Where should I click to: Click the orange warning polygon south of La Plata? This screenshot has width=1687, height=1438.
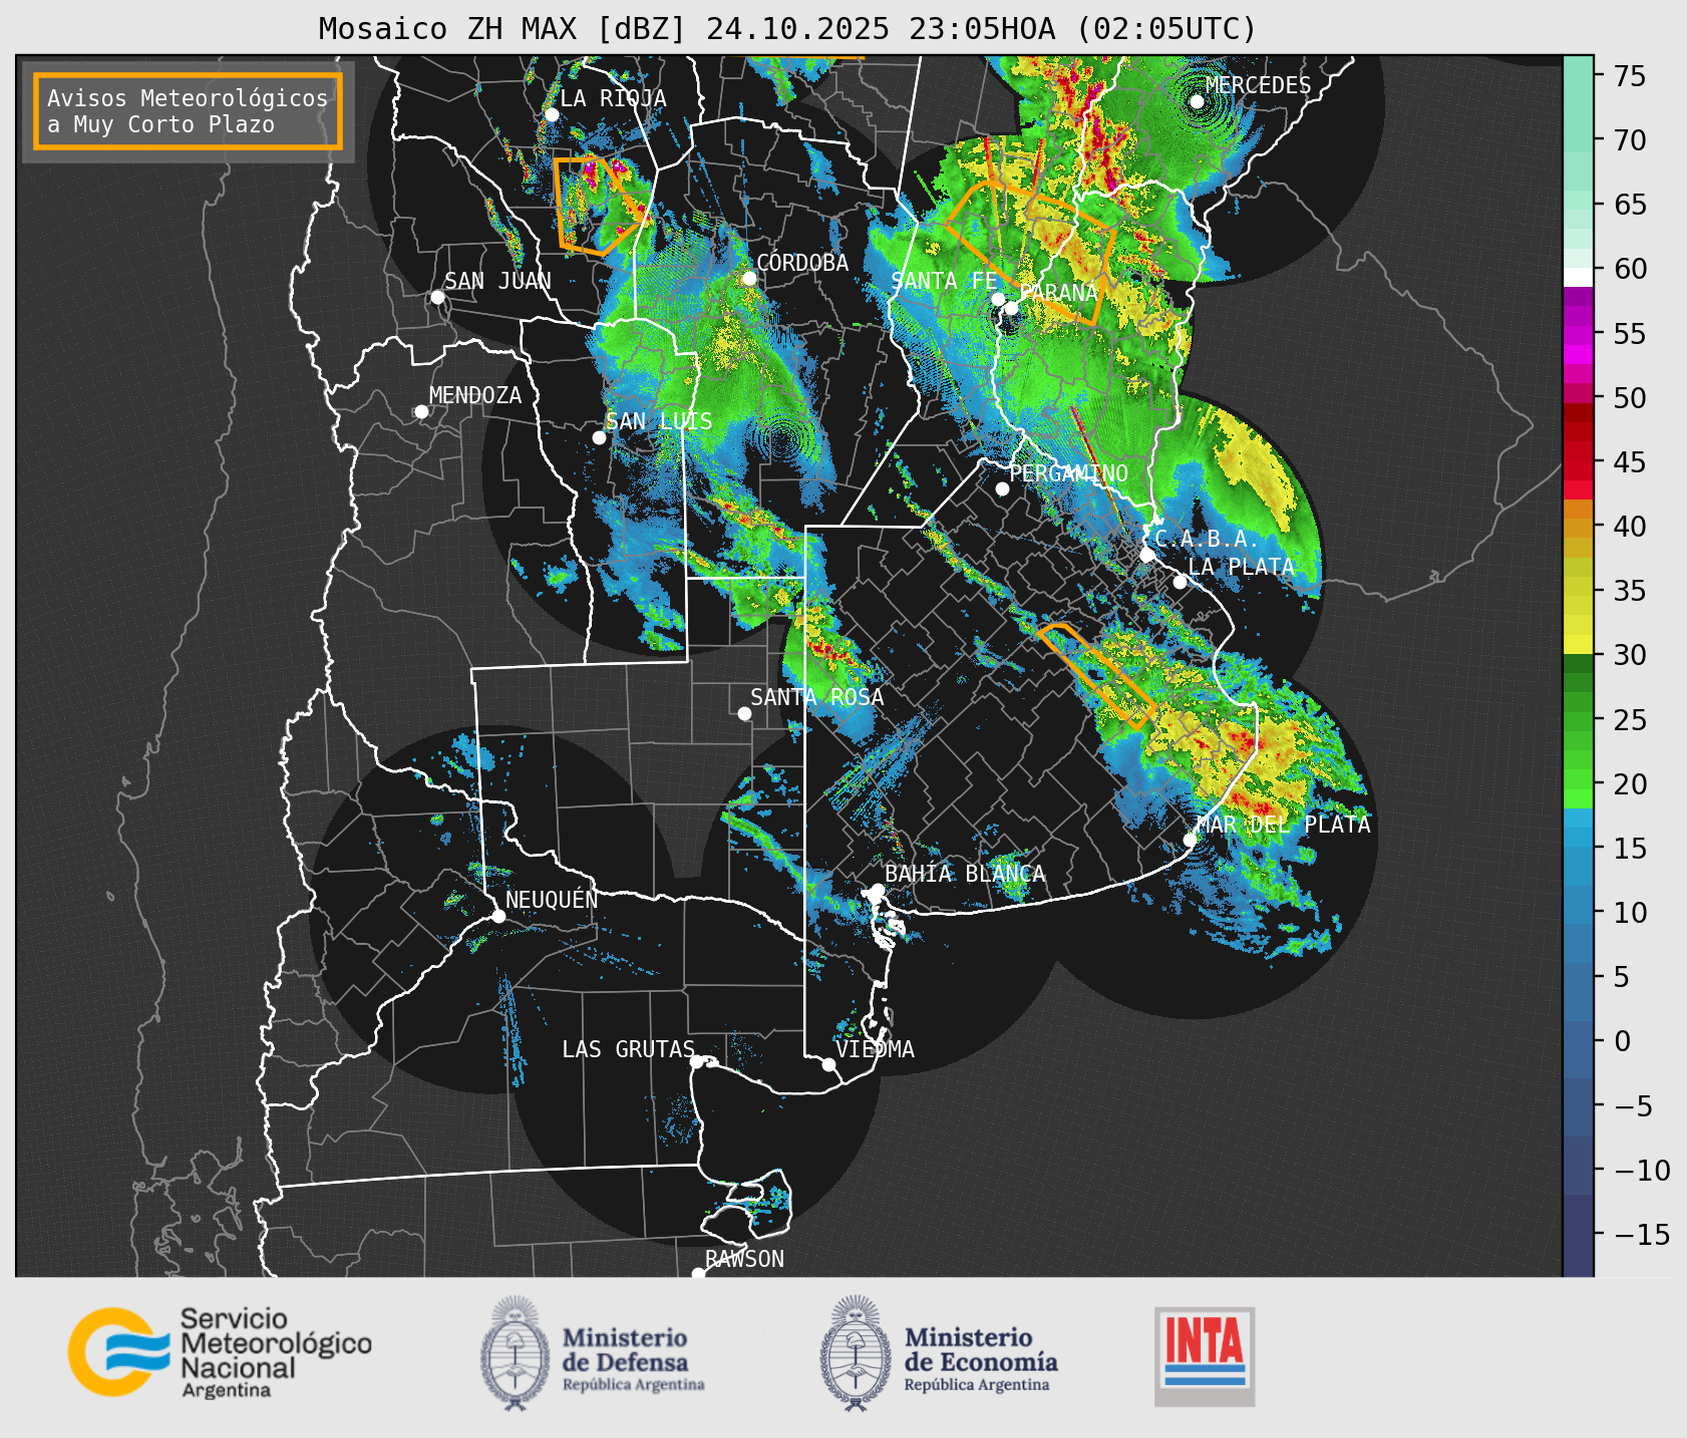click(1097, 675)
